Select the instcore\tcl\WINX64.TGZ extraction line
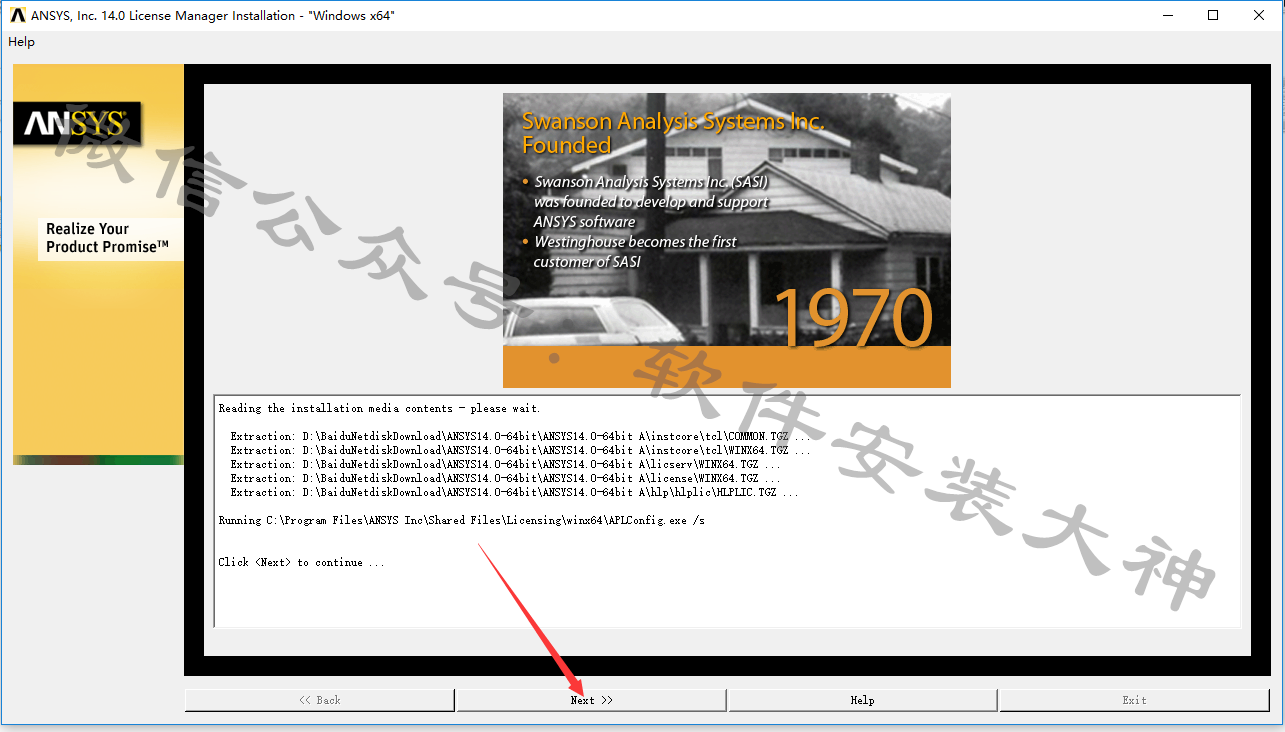Screen dimensions: 1285x732 (520, 450)
